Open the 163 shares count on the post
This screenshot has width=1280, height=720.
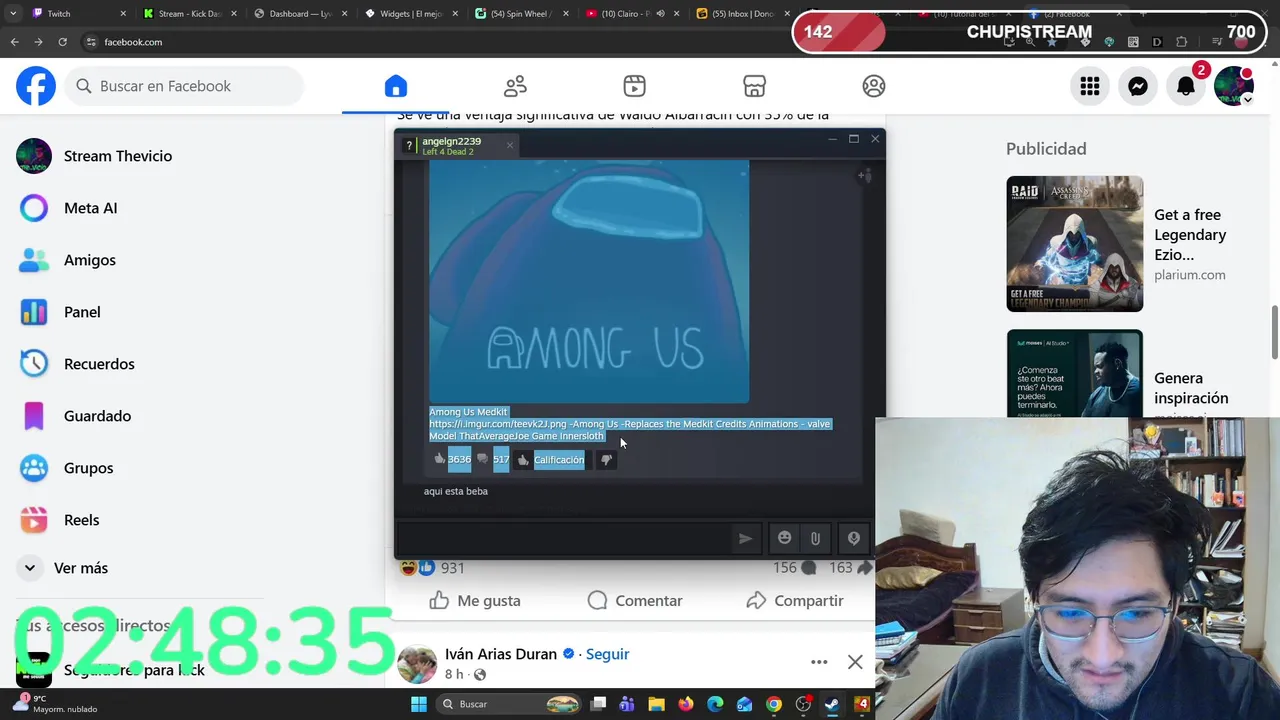coord(849,568)
